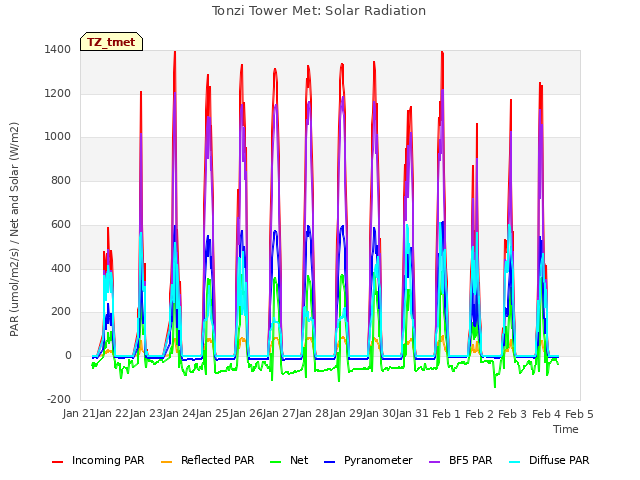Viewport: 640px width, 480px height.
Task: Click the TZ_tmet label box
Action: (x=111, y=42)
